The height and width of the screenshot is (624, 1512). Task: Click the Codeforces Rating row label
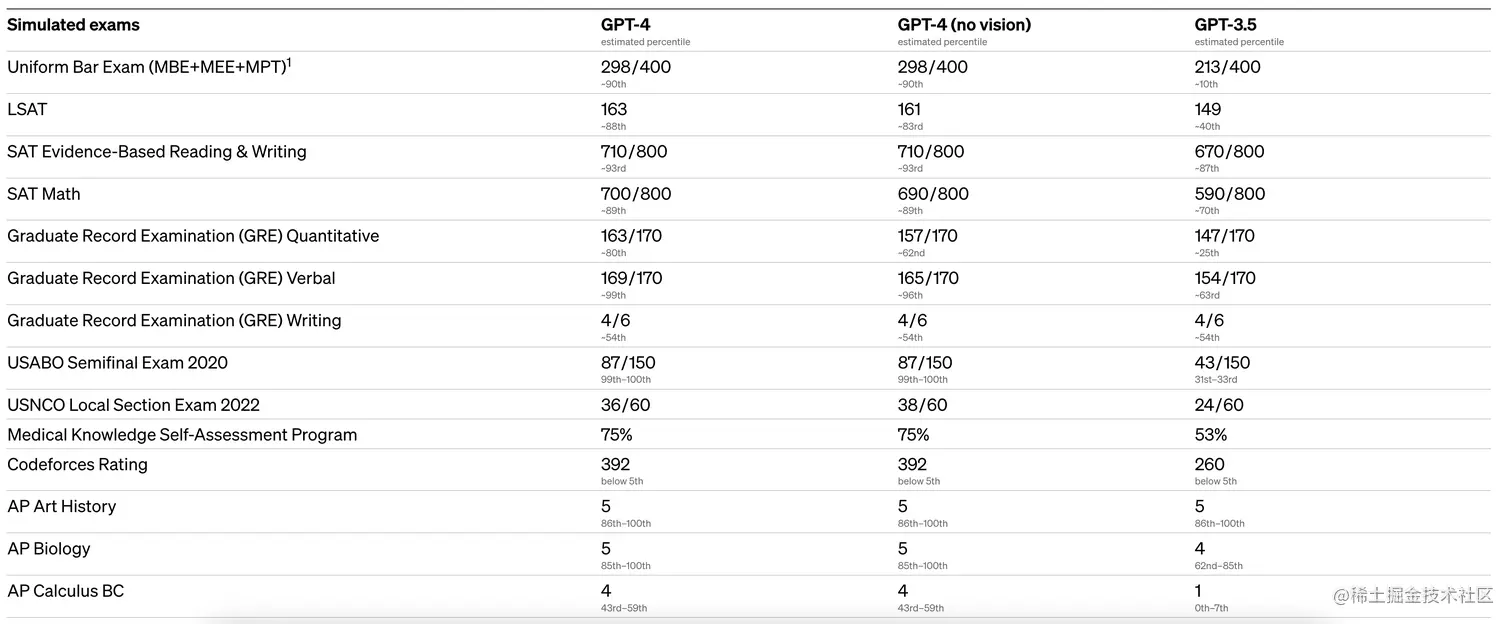[77, 465]
